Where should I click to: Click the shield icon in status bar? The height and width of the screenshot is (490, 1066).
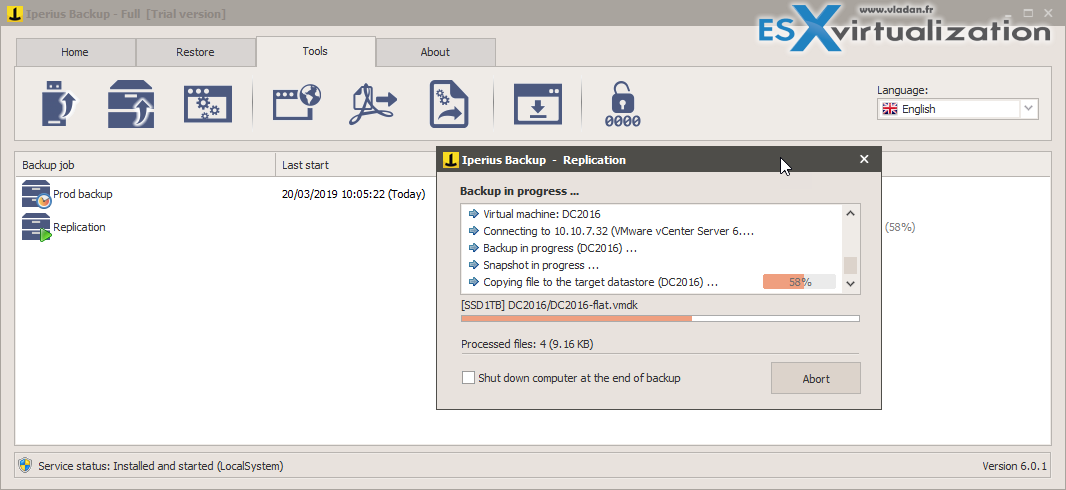(25, 466)
